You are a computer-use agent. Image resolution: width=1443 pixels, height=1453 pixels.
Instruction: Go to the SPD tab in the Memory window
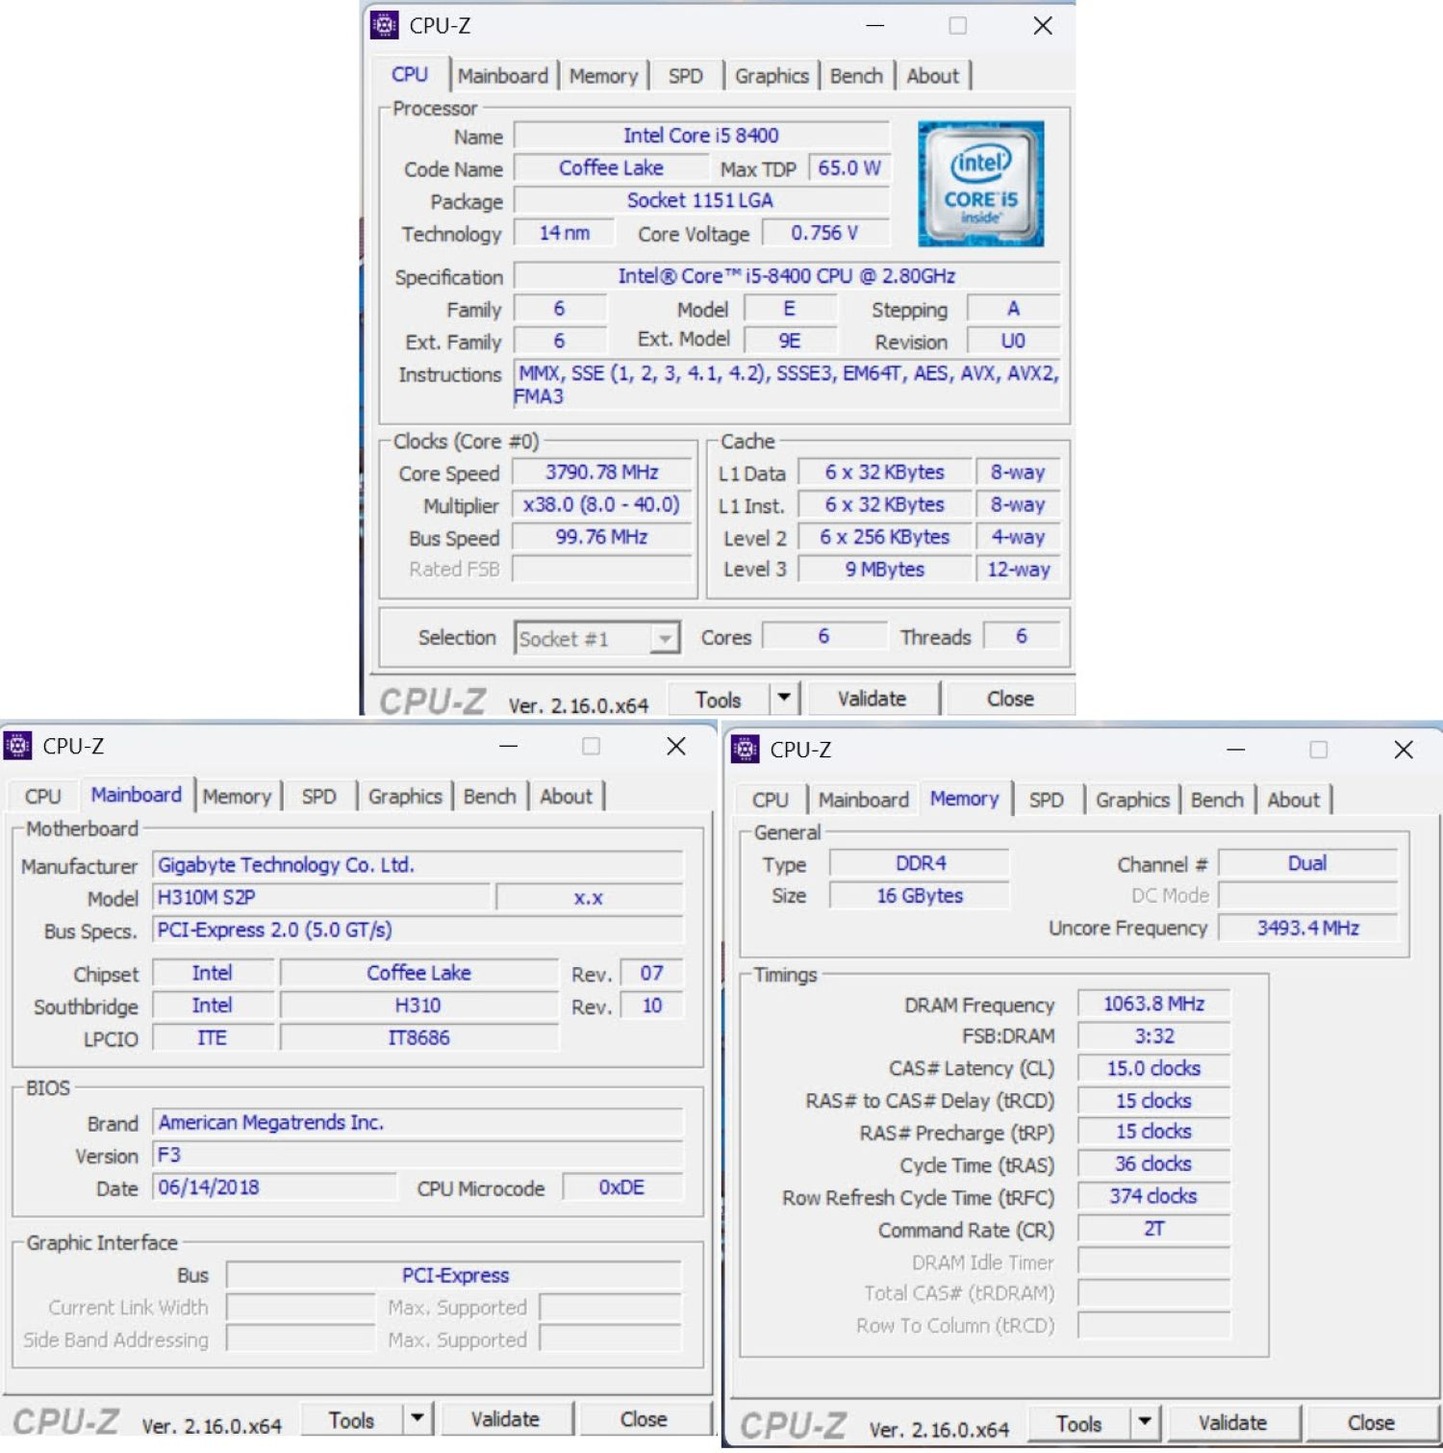point(1046,800)
